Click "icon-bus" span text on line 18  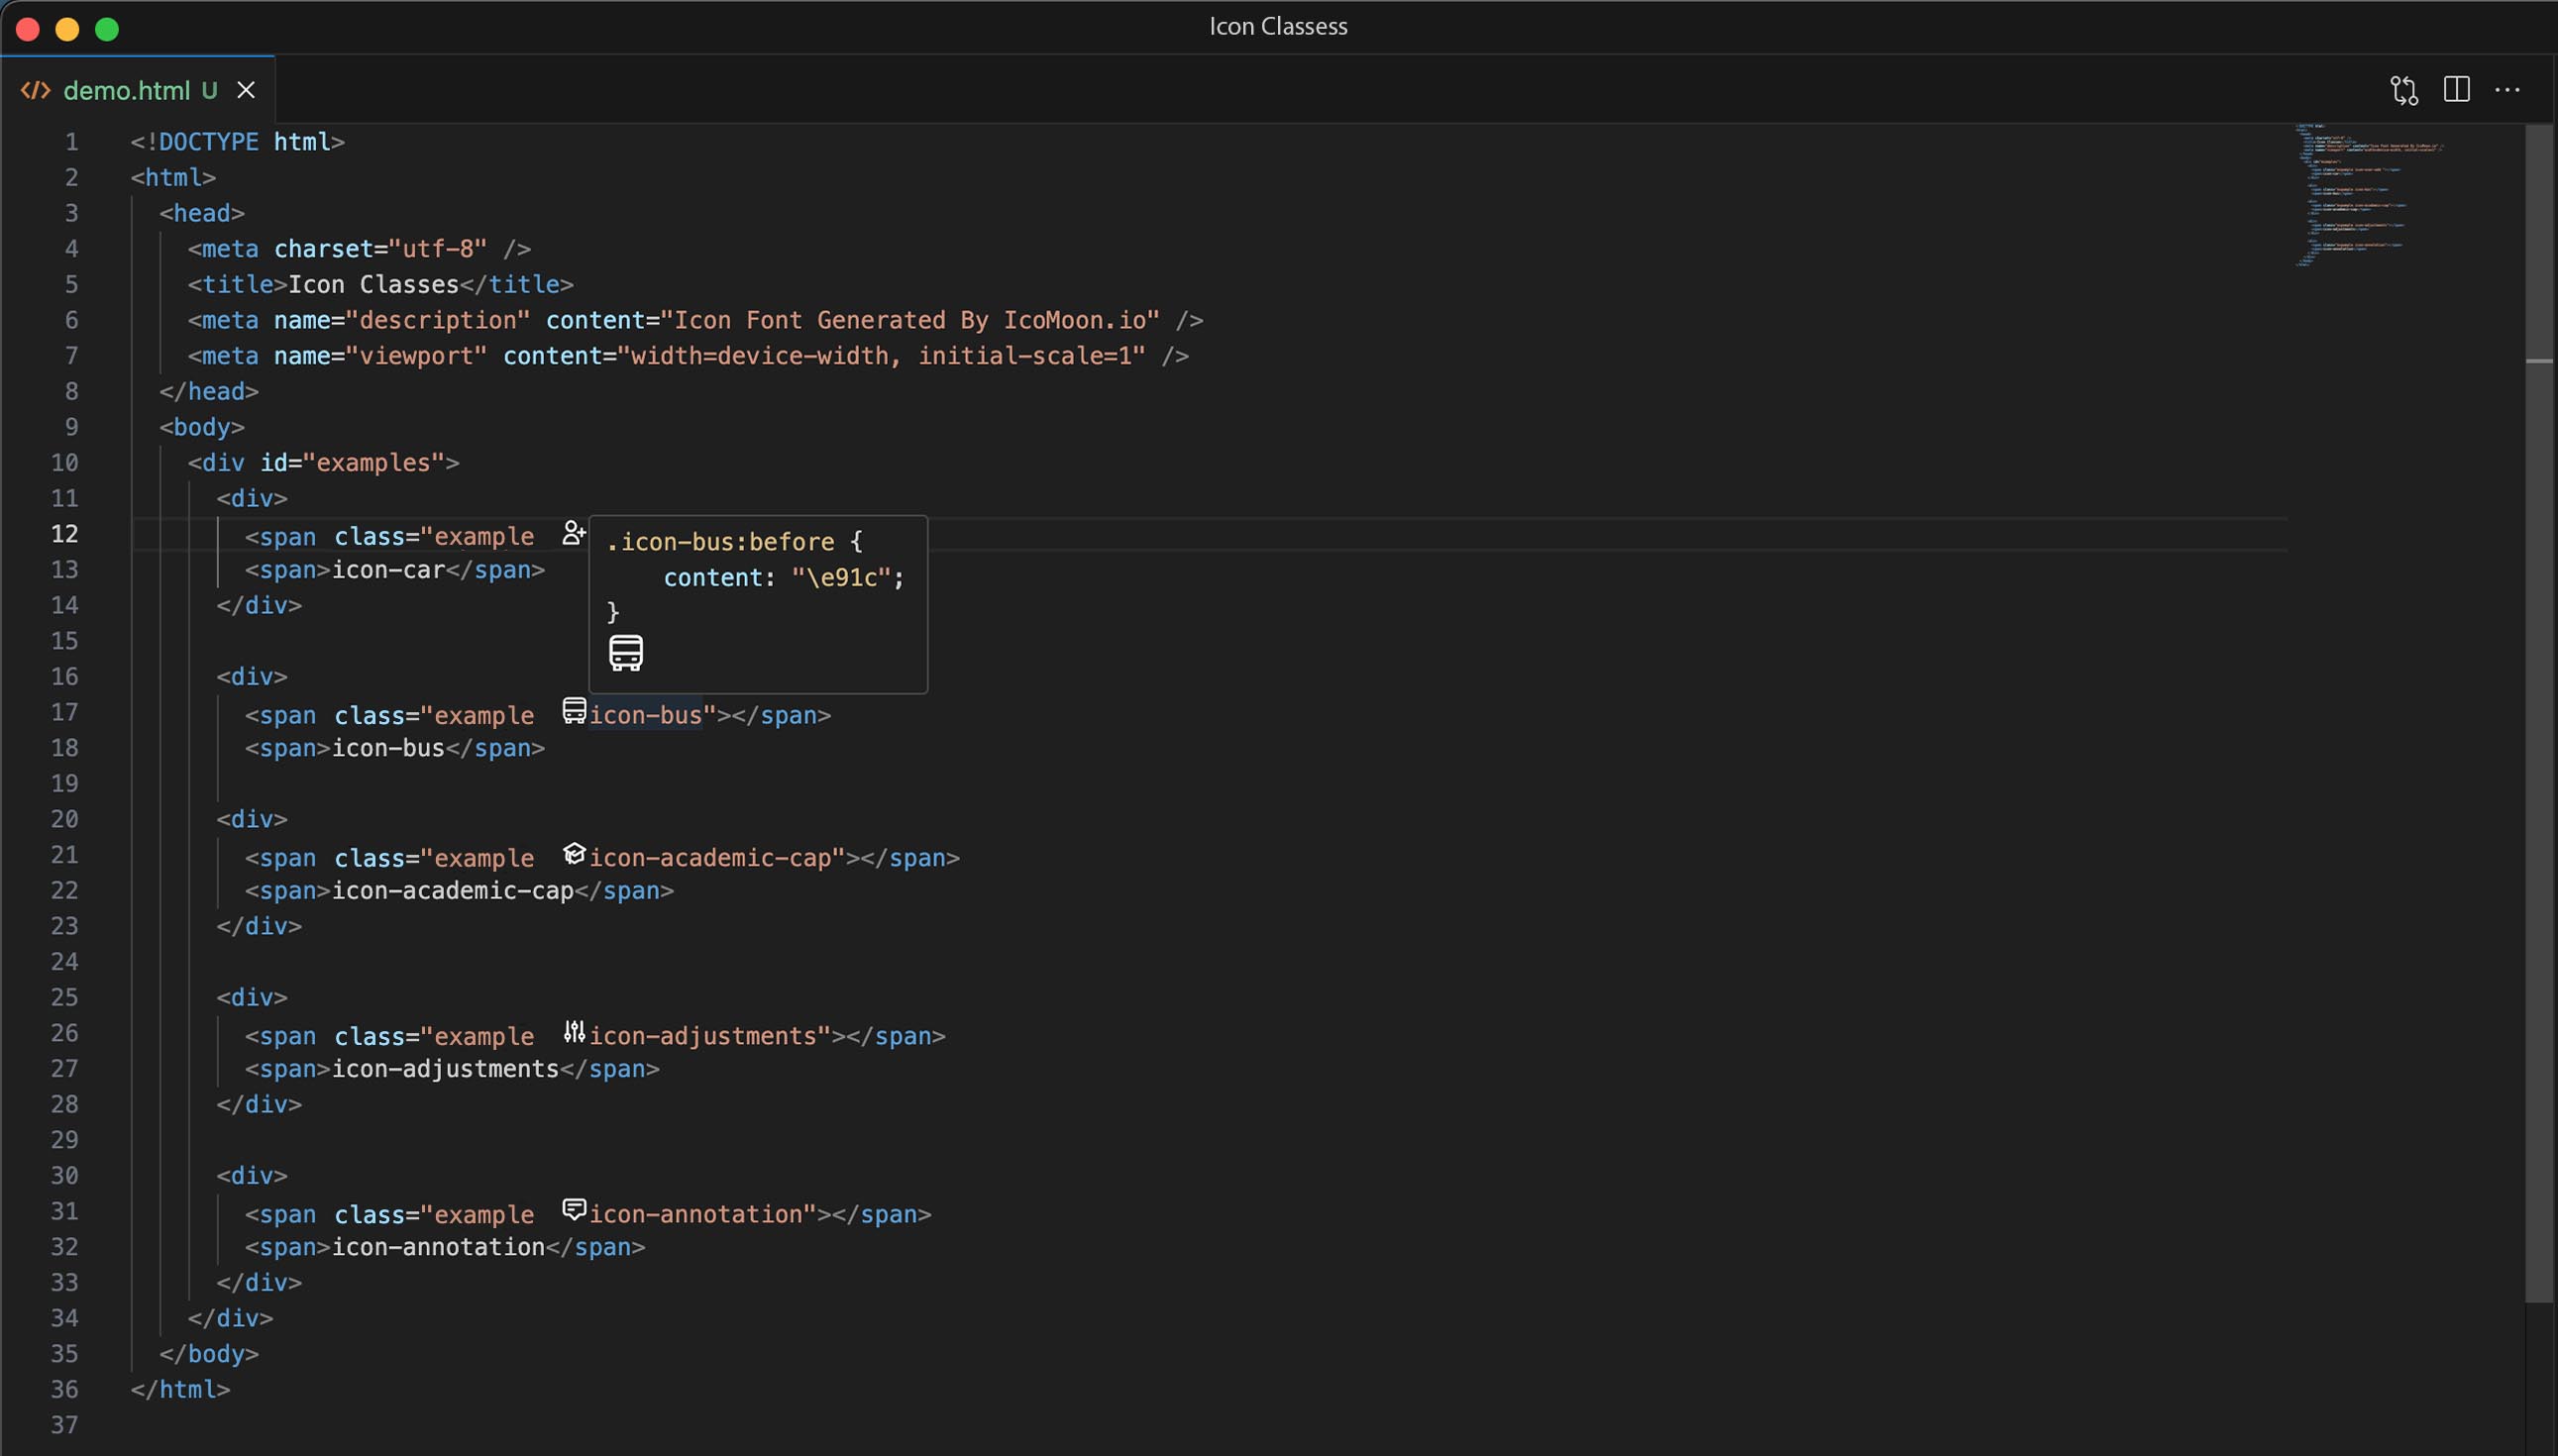(388, 748)
